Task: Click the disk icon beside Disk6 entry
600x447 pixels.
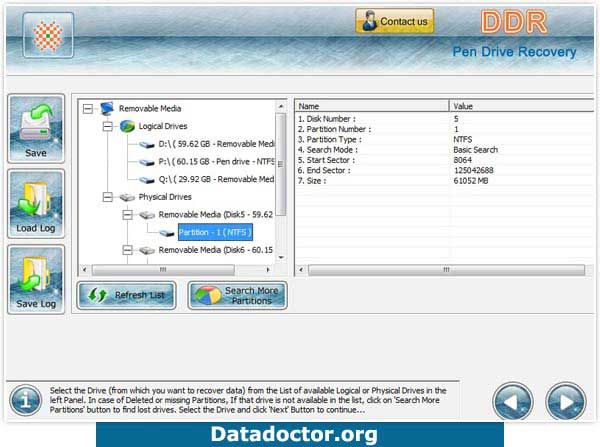Action: (x=147, y=251)
